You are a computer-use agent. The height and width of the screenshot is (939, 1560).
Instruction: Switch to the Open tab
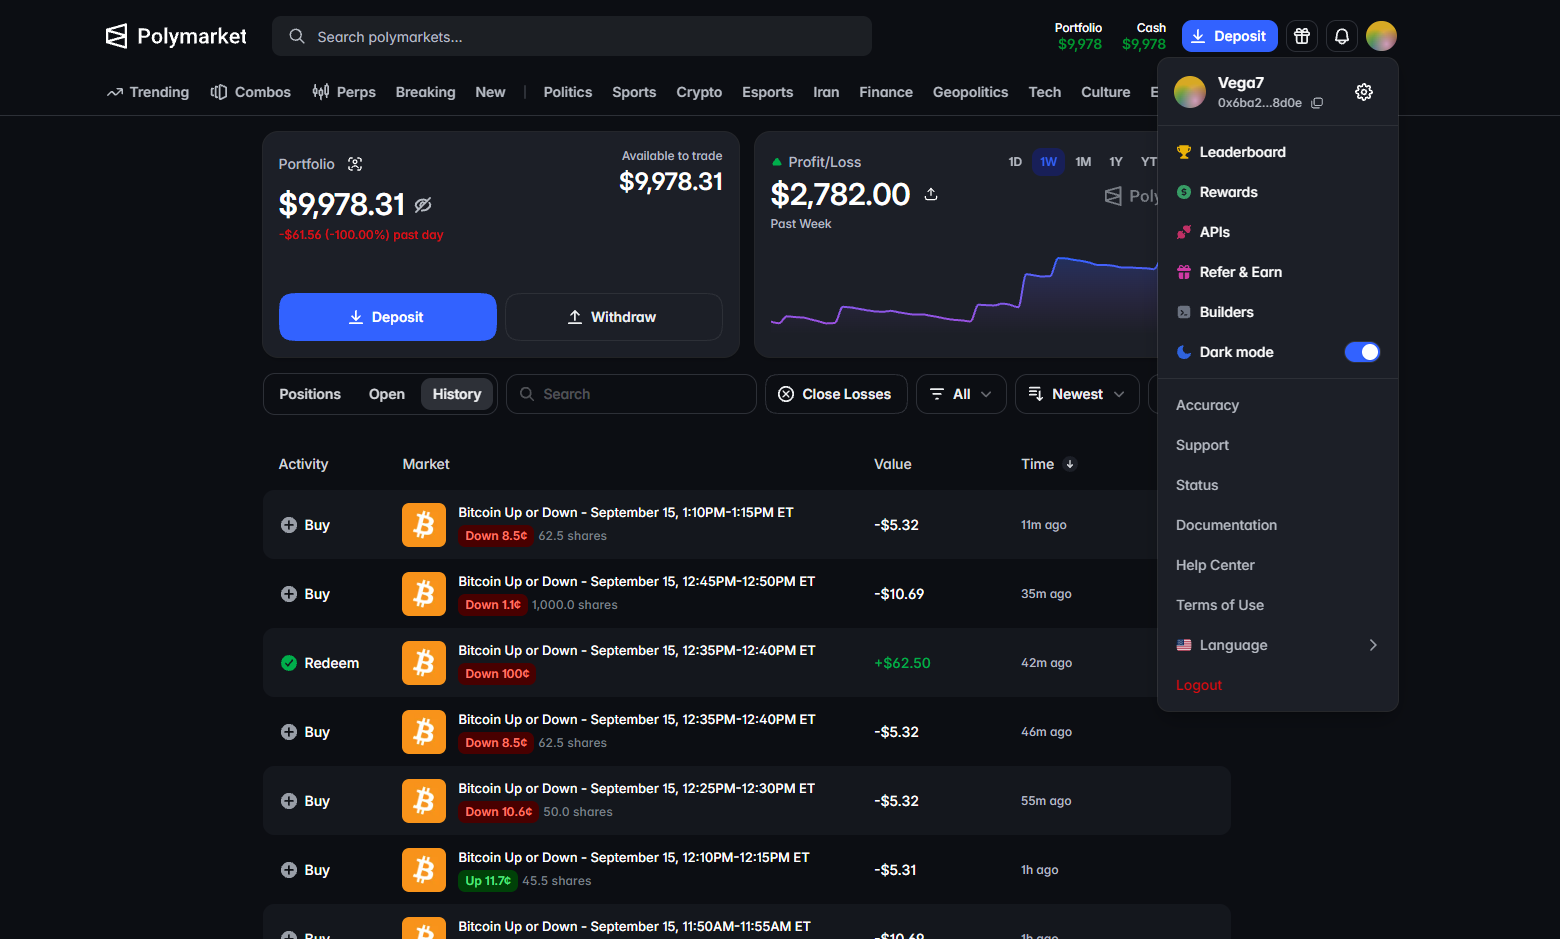pyautogui.click(x=387, y=394)
